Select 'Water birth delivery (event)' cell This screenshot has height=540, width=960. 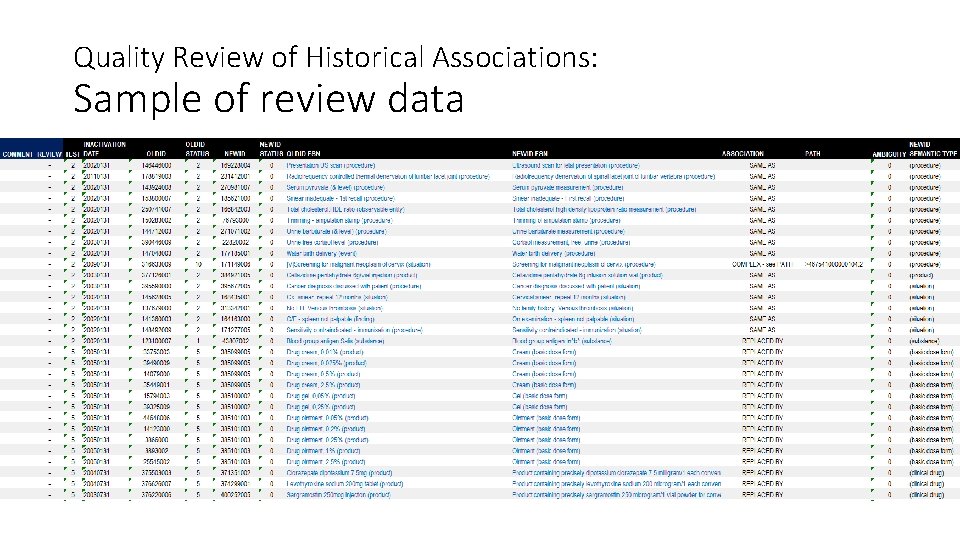click(x=321, y=253)
